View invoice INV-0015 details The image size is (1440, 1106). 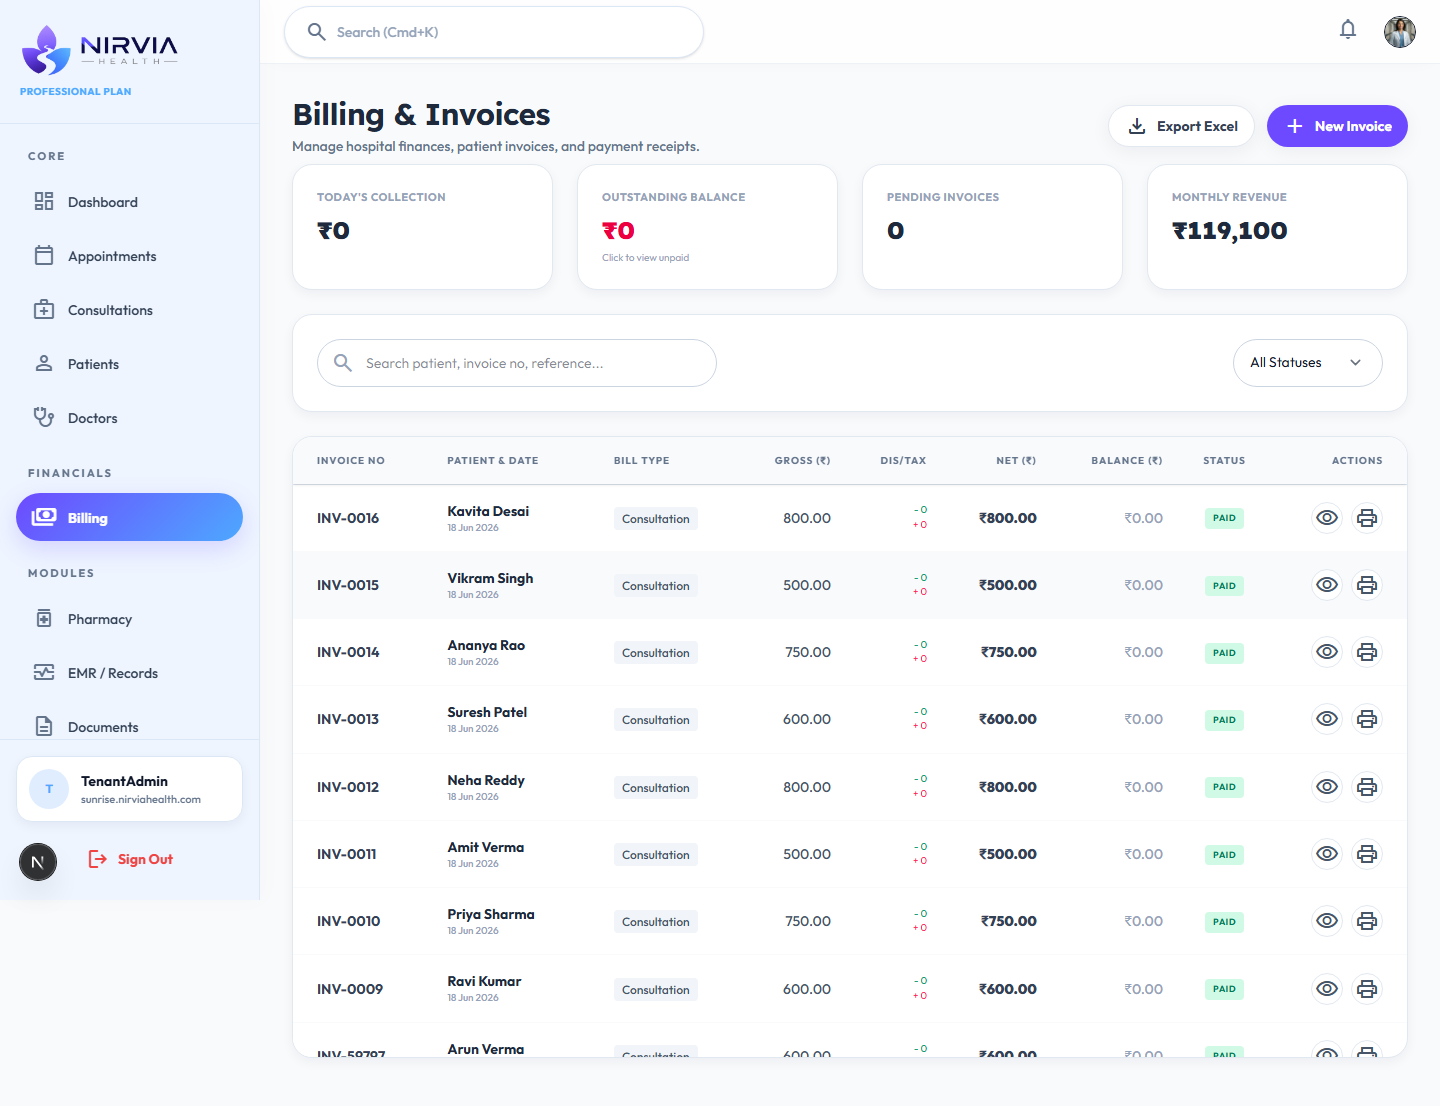click(x=1327, y=585)
